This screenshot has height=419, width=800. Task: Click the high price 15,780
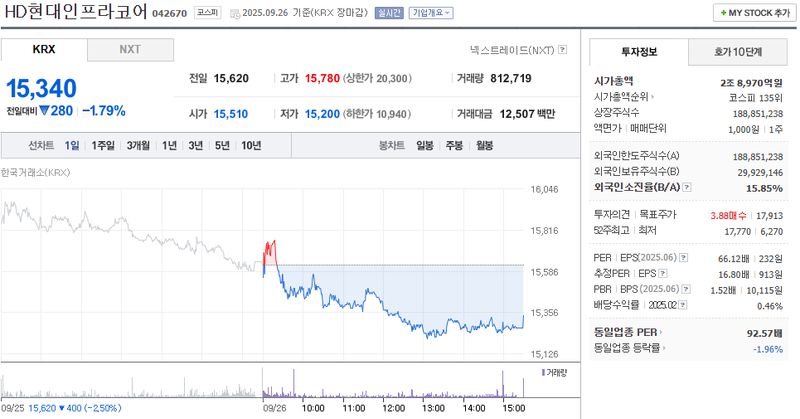coord(322,79)
